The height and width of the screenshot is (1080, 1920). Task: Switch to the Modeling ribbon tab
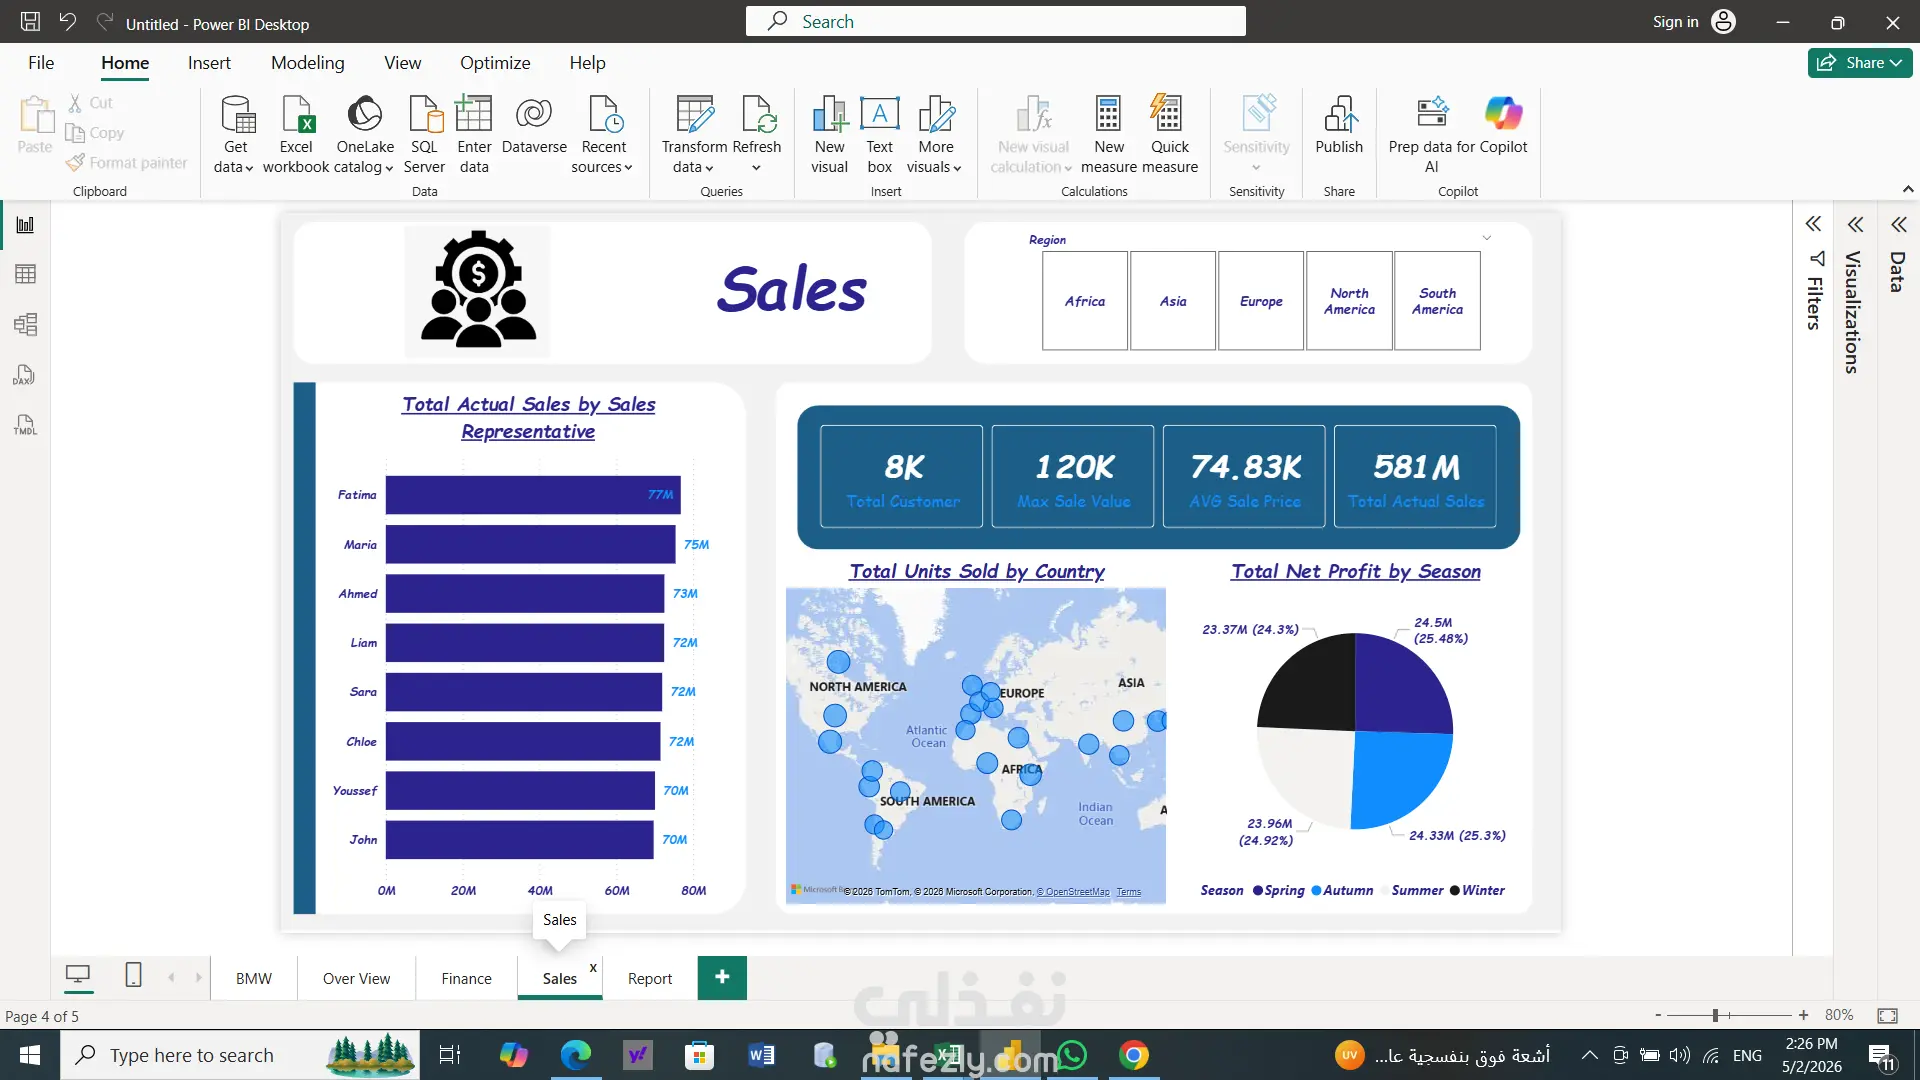coord(307,62)
